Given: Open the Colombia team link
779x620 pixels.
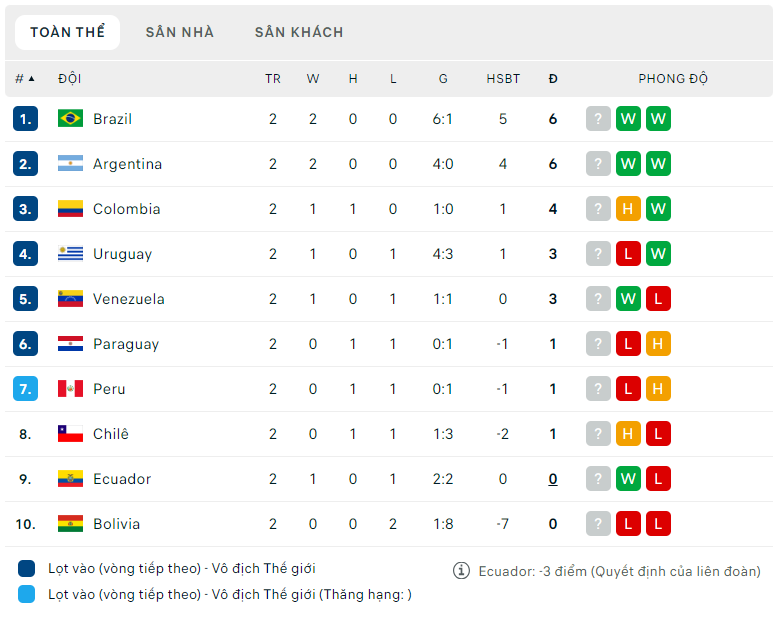Looking at the screenshot, I should (x=126, y=209).
